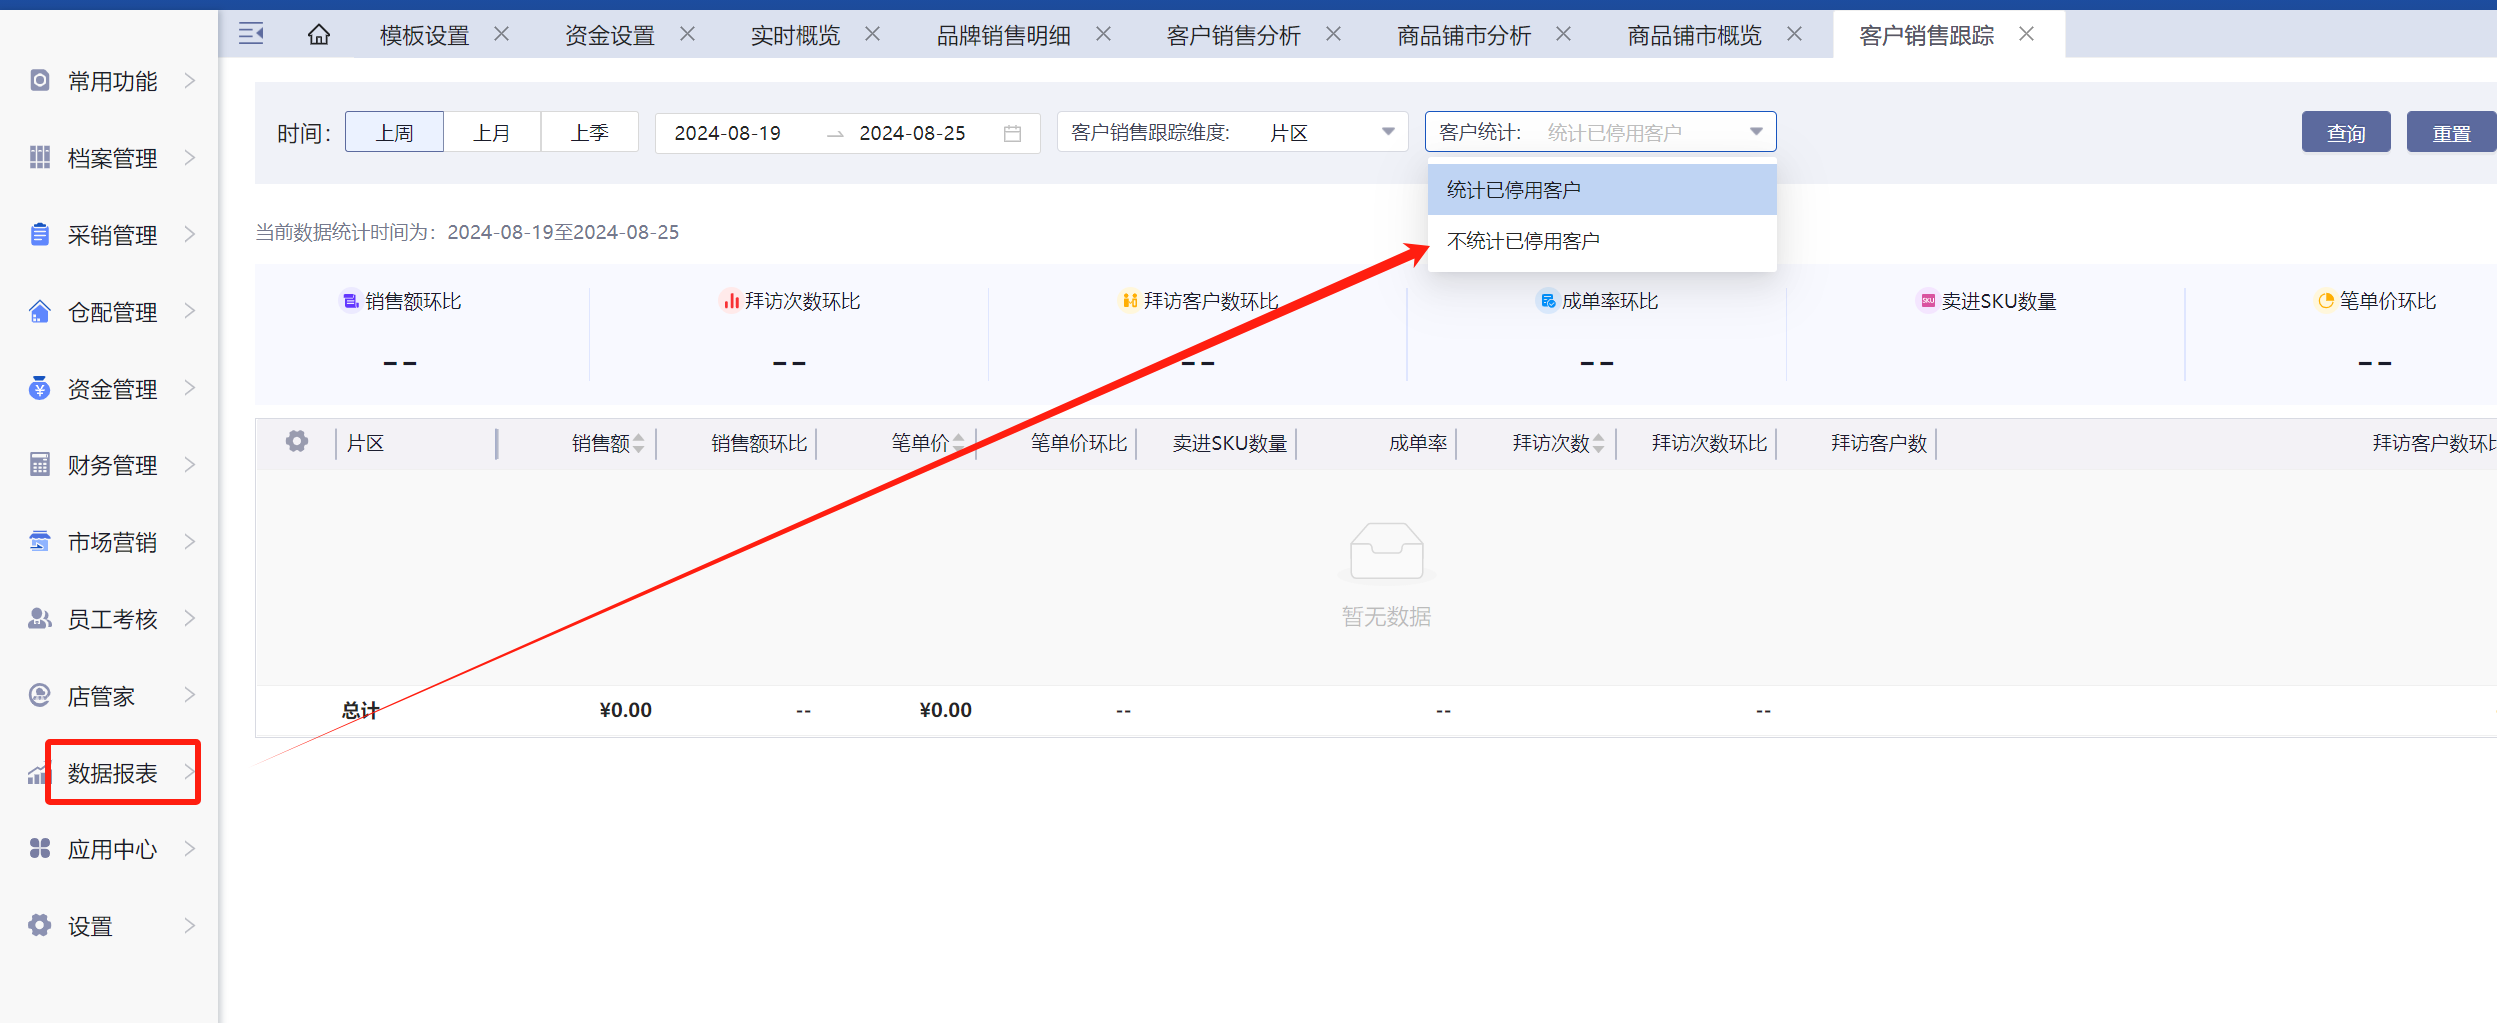Open 资金管理 in the sidebar
2497x1023 pixels.
pos(112,389)
